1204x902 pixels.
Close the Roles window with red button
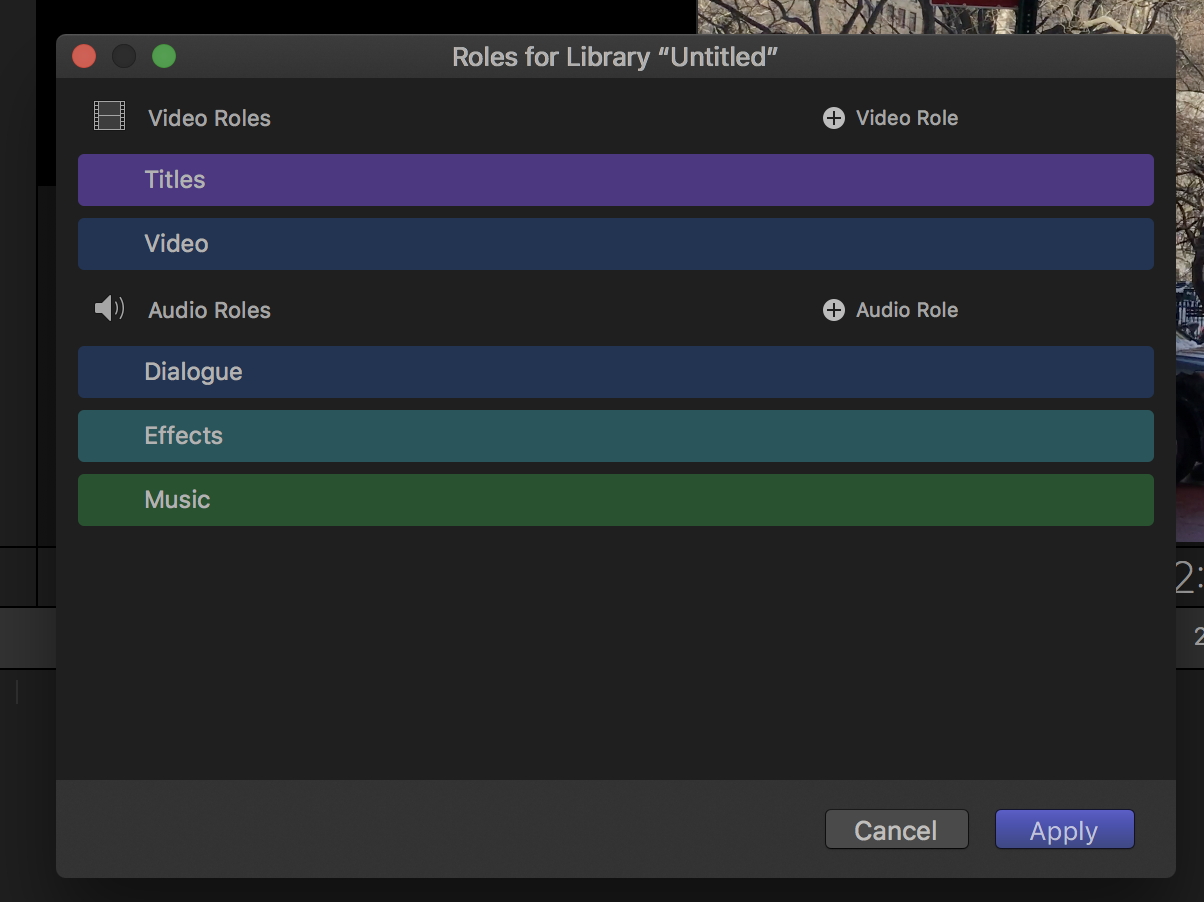point(84,57)
